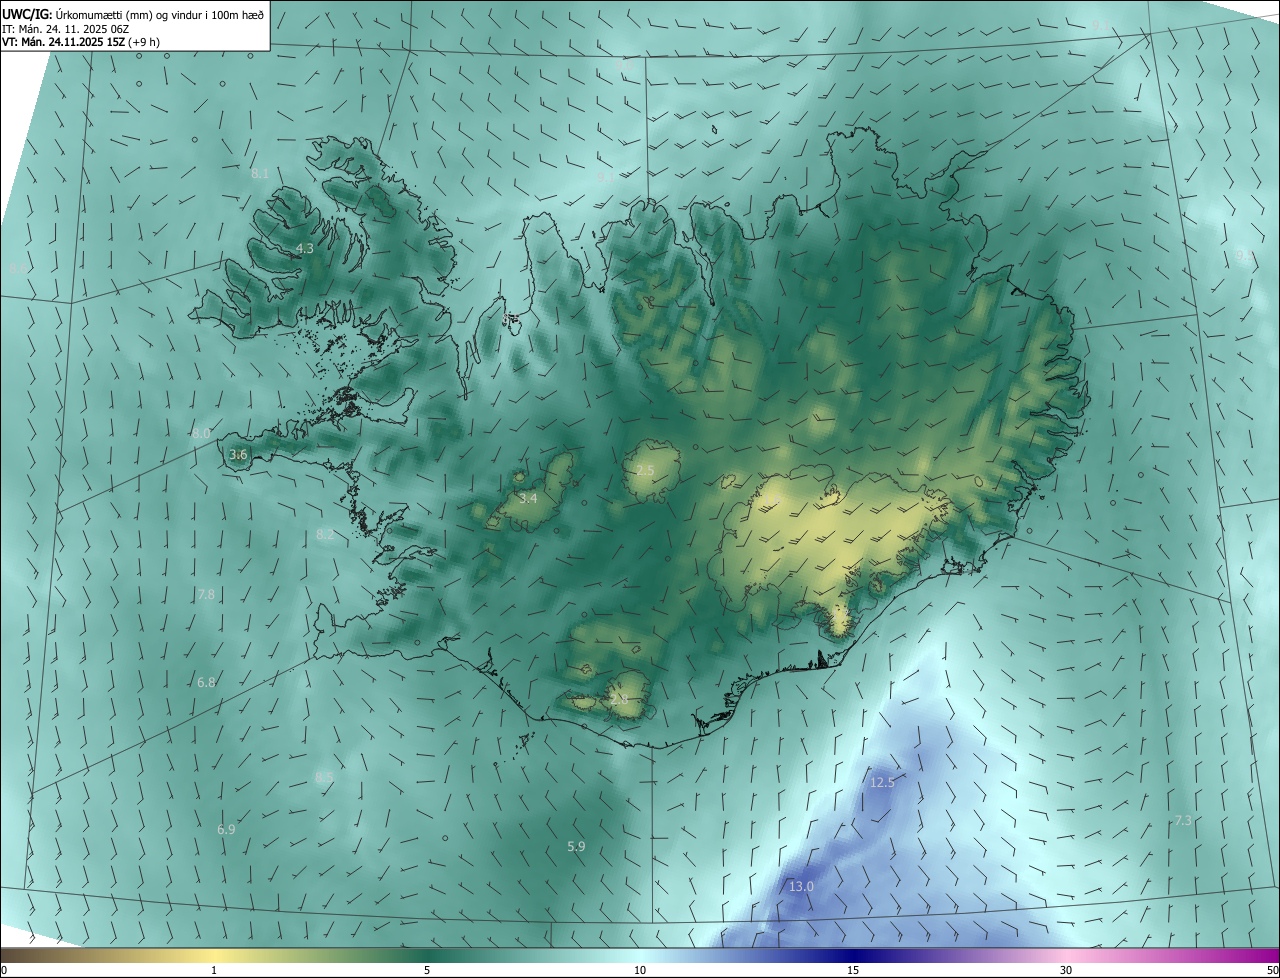This screenshot has width=1280, height=978.
Task: Click the 15 tick on the color scale
Action: click(x=853, y=970)
